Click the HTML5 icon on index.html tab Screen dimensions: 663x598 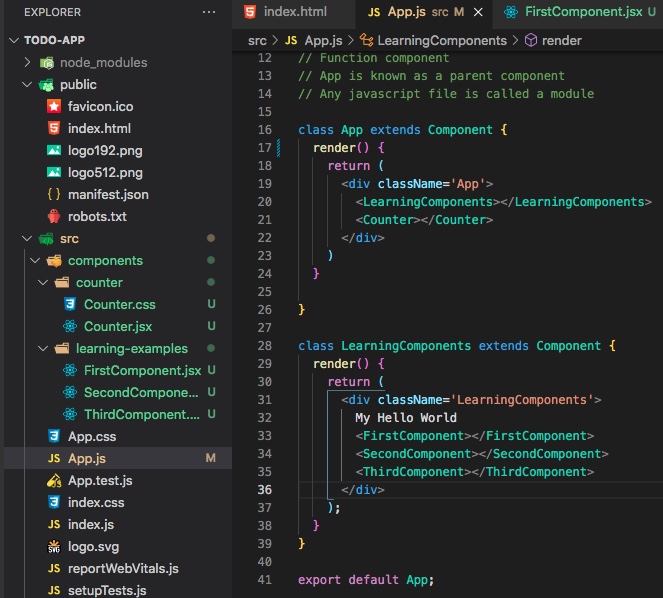[x=250, y=12]
